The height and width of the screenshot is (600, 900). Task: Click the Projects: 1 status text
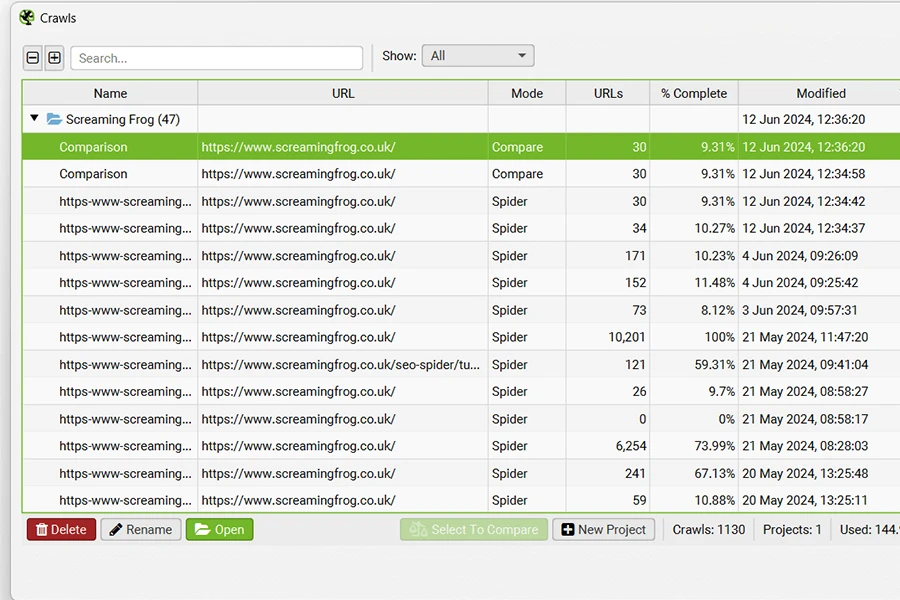pos(792,529)
